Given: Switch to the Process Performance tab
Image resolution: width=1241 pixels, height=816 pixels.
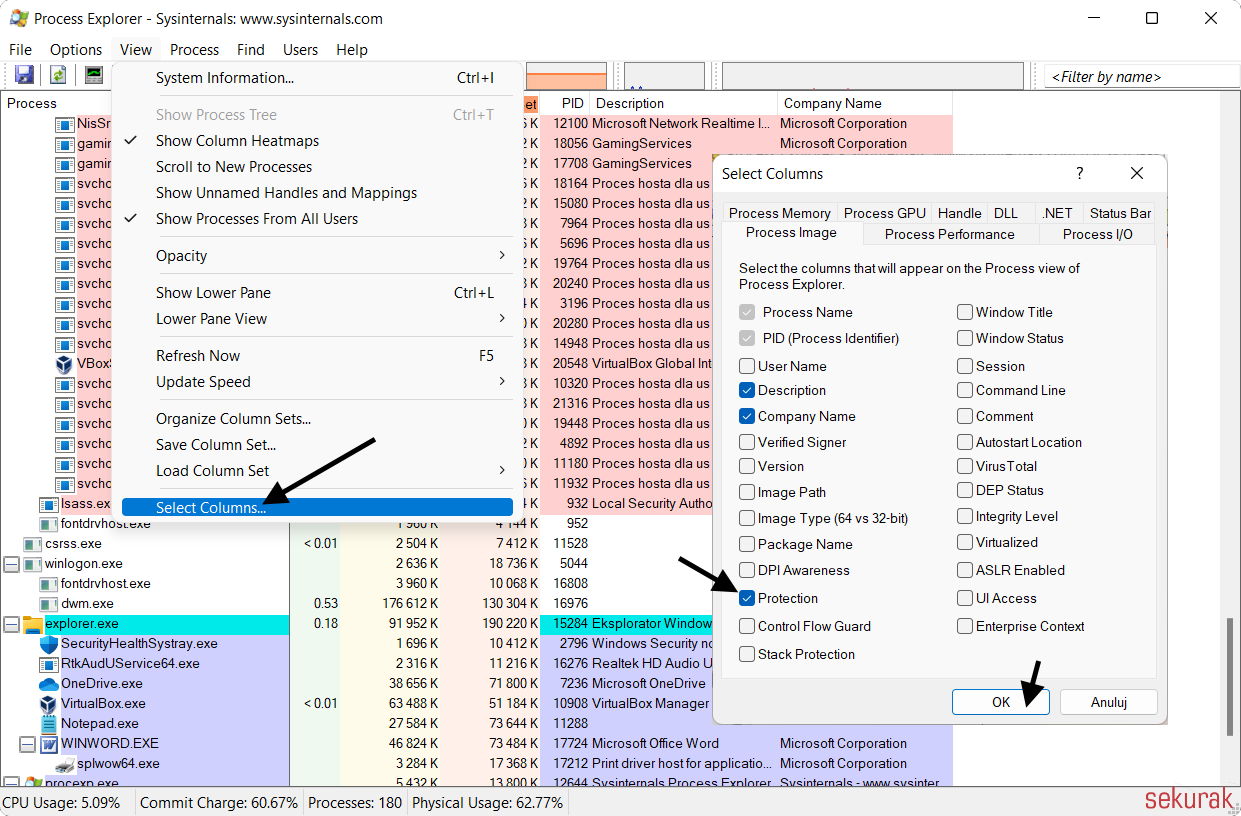Looking at the screenshot, I should (950, 234).
